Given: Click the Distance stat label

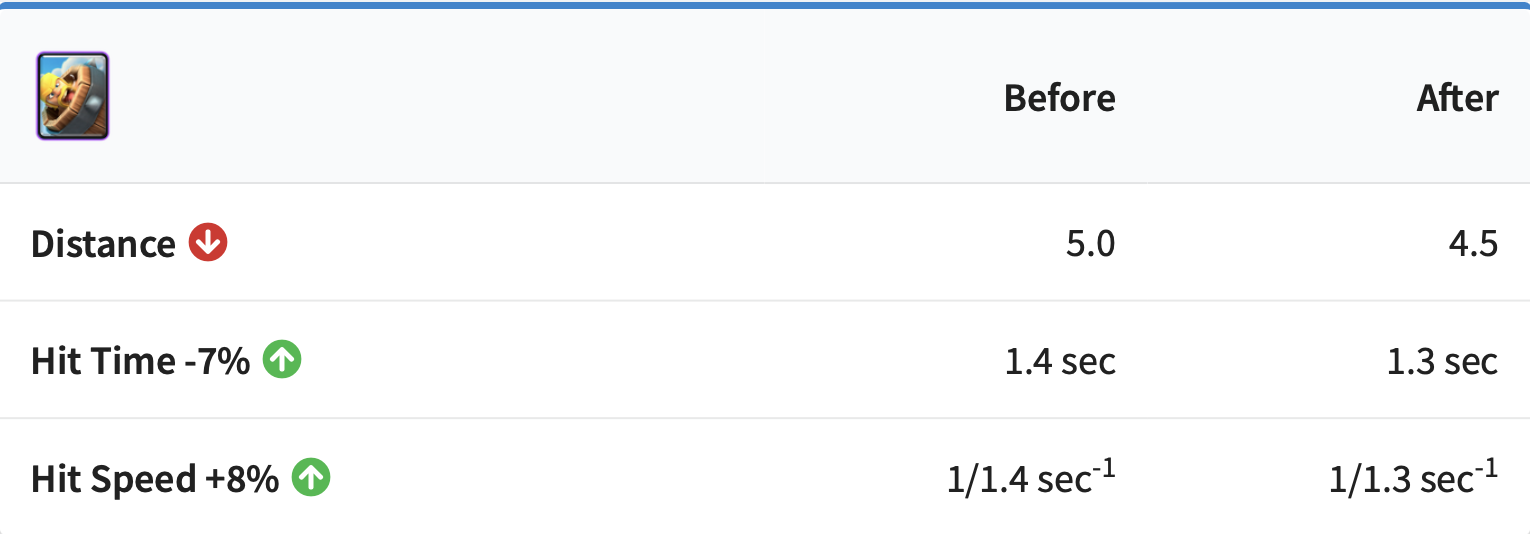Looking at the screenshot, I should point(103,244).
